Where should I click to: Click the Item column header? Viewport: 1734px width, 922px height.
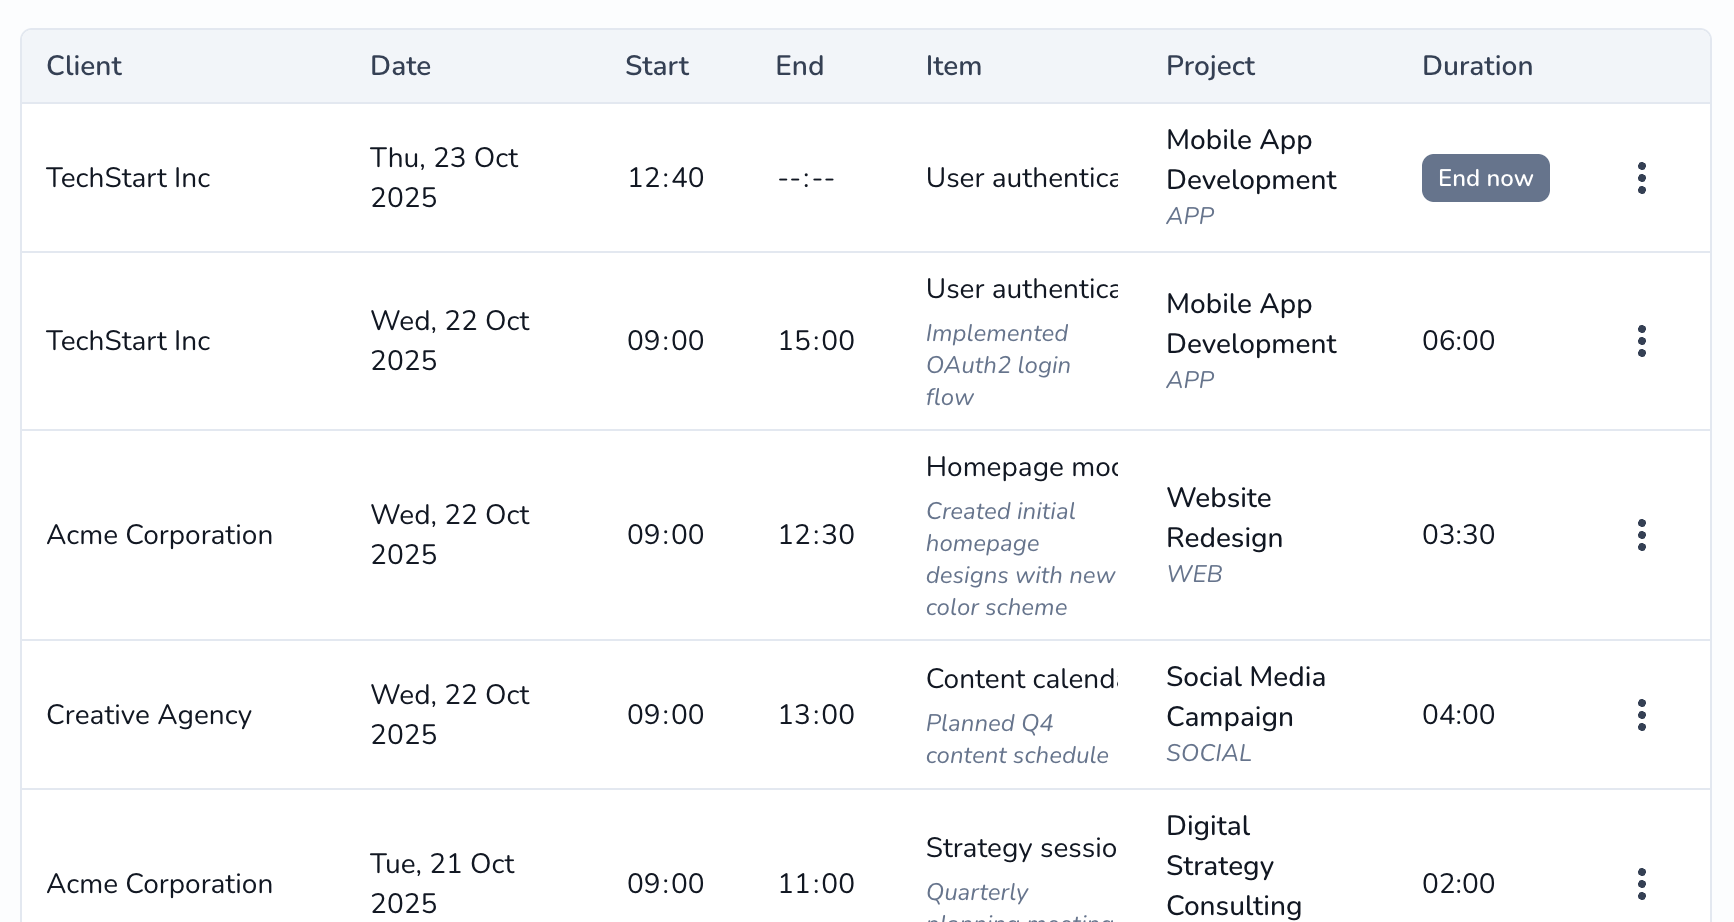tap(953, 65)
